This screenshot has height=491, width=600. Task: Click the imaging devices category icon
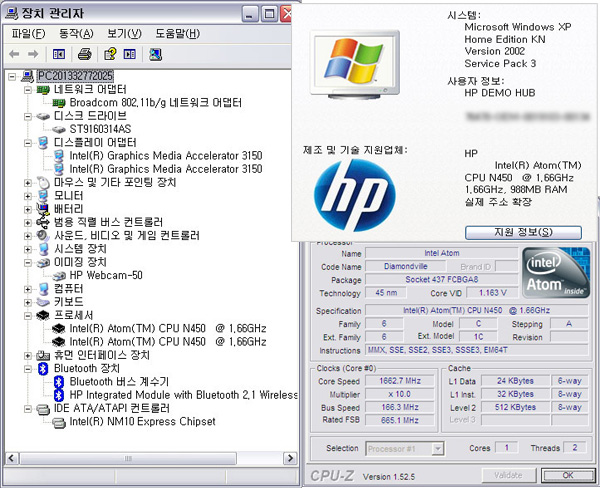click(43, 263)
